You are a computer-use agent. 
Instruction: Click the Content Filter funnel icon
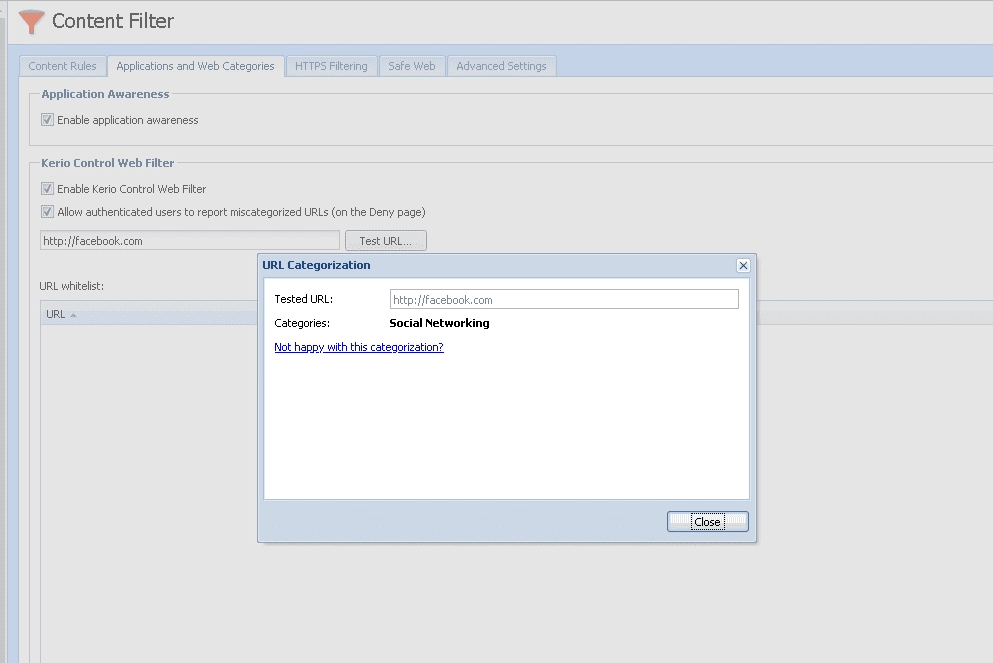click(31, 22)
